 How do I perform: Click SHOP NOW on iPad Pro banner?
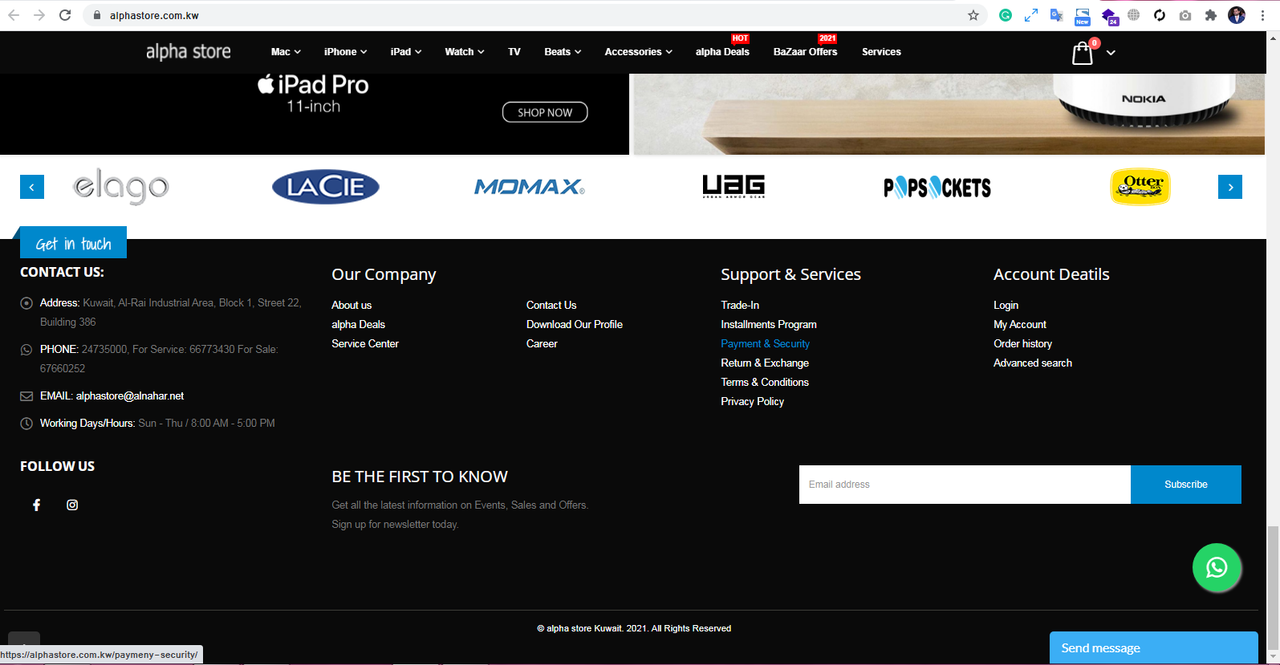[x=545, y=113]
